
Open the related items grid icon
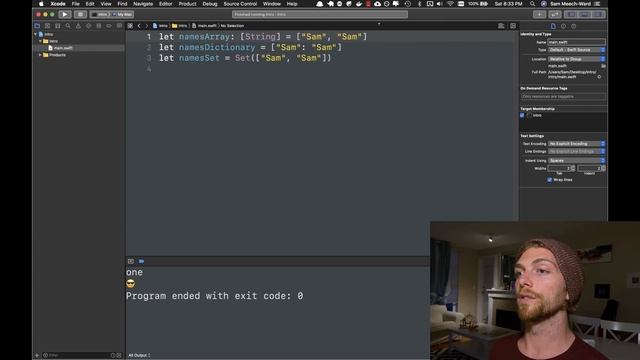point(130,26)
